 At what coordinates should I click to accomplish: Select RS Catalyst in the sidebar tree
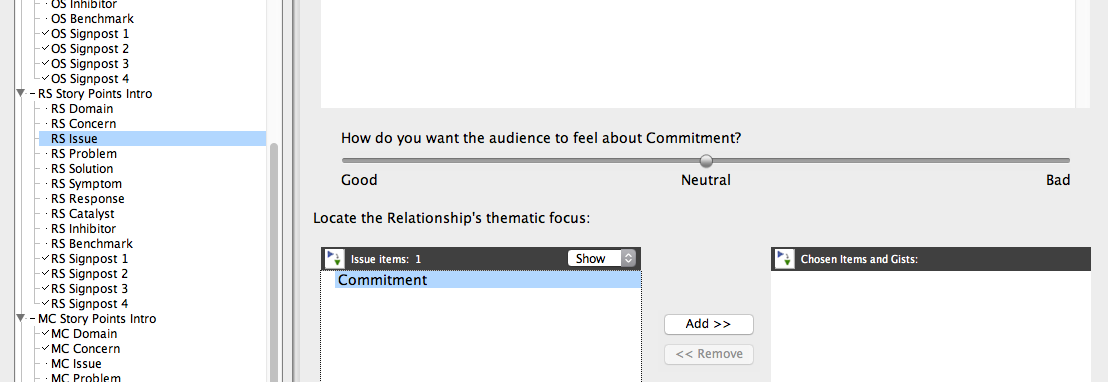tap(83, 214)
